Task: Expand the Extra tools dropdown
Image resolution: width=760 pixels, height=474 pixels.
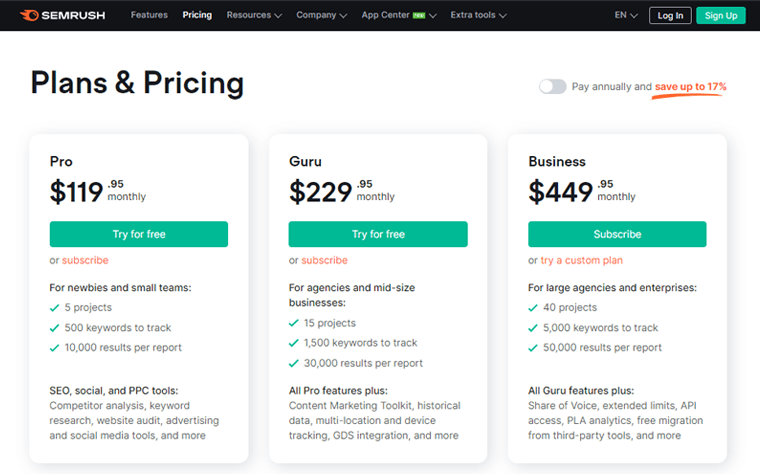Action: point(478,15)
